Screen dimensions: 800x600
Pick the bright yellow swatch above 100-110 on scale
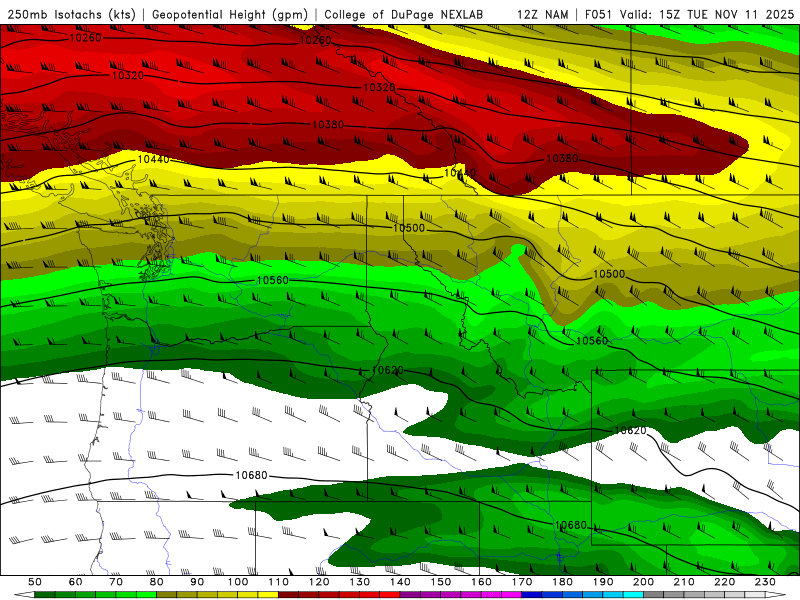click(268, 595)
